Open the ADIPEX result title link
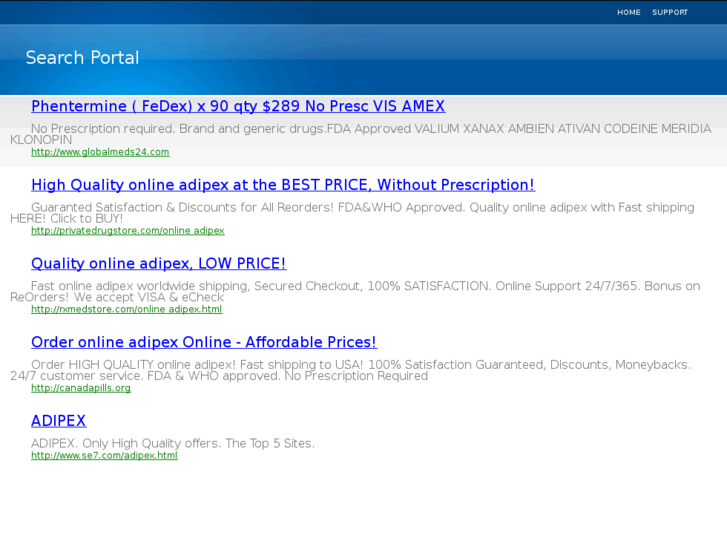Viewport: 727px width, 545px height. 58,421
